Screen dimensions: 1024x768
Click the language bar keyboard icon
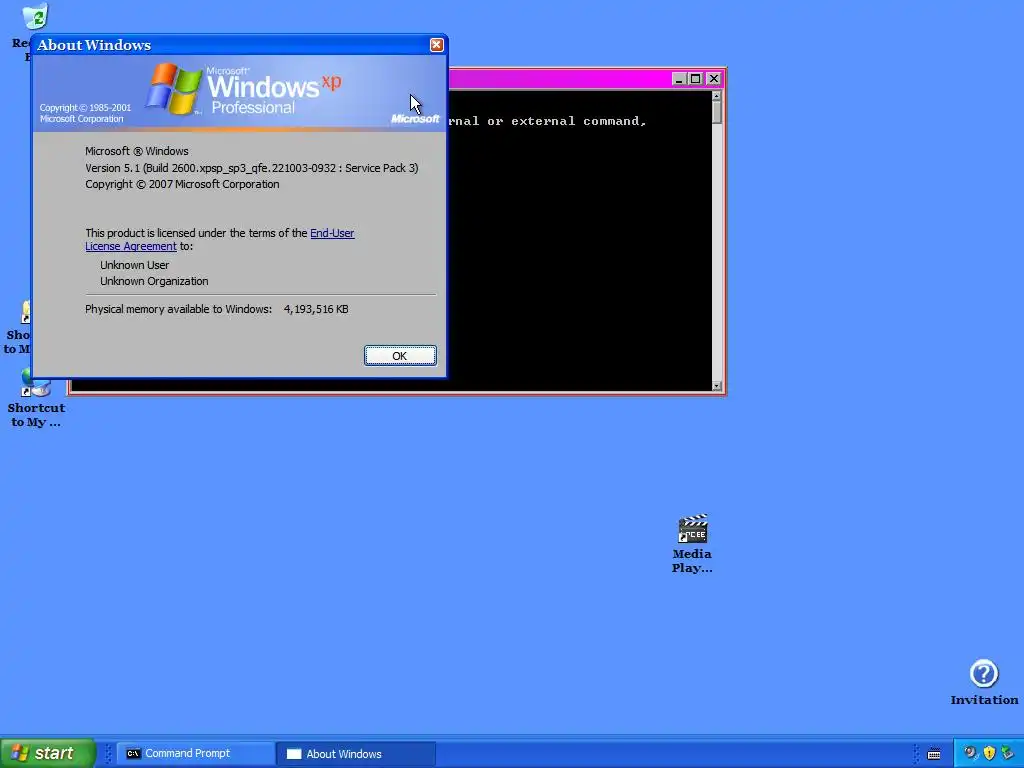pyautogui.click(x=934, y=754)
